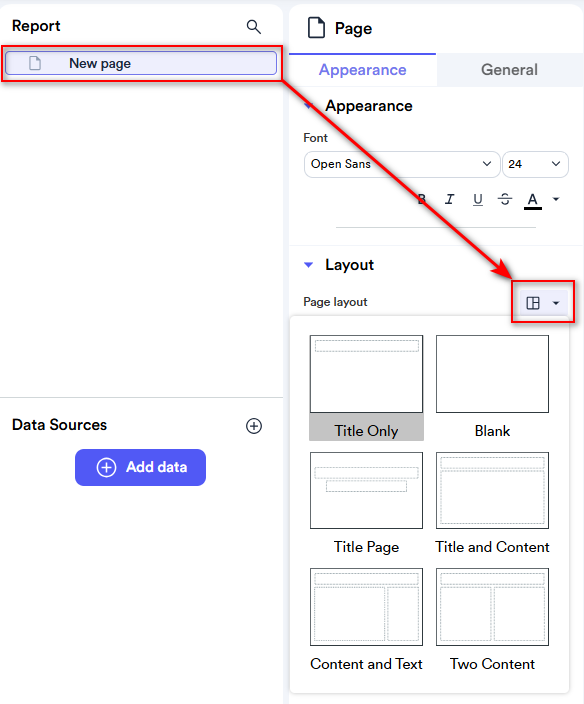This screenshot has width=584, height=704.
Task: Open the font size 24 dropdown
Action: [x=535, y=164]
